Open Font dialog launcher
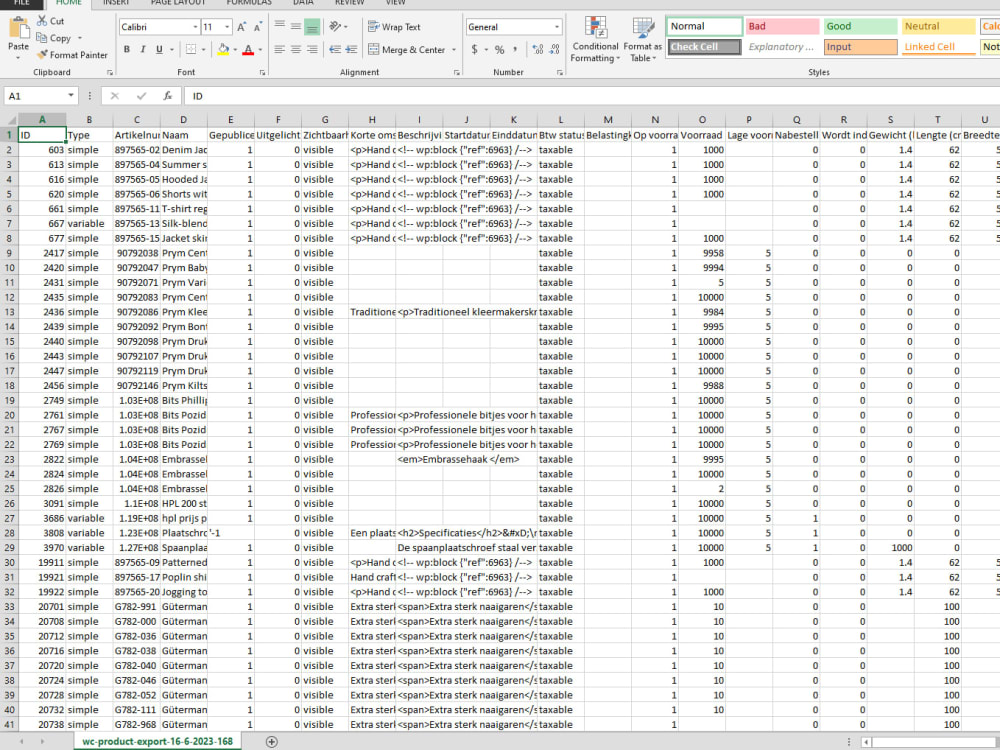The width and height of the screenshot is (1000, 750). (x=262, y=73)
